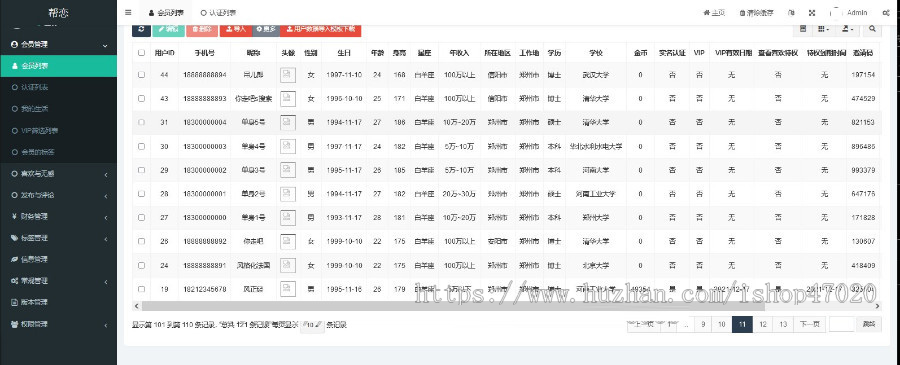Switch to the 会员列表 tab
The width and height of the screenshot is (900, 365).
click(166, 13)
